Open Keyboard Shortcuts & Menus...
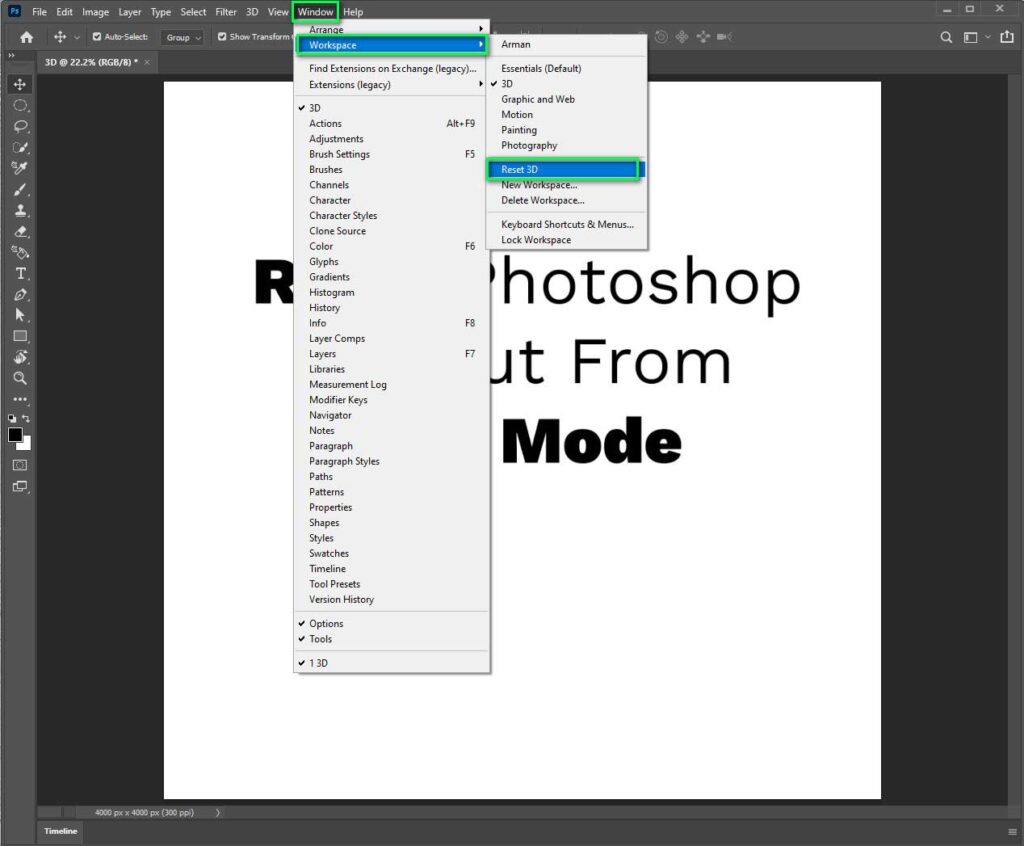The width and height of the screenshot is (1024, 846). click(566, 224)
